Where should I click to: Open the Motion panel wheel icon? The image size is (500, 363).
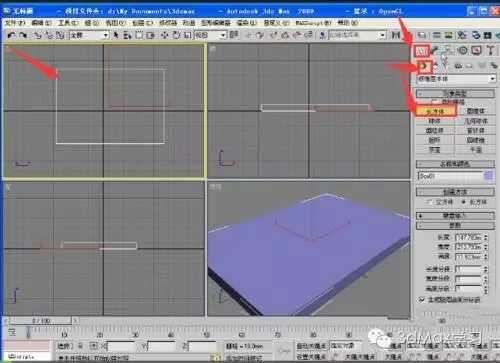(x=463, y=50)
